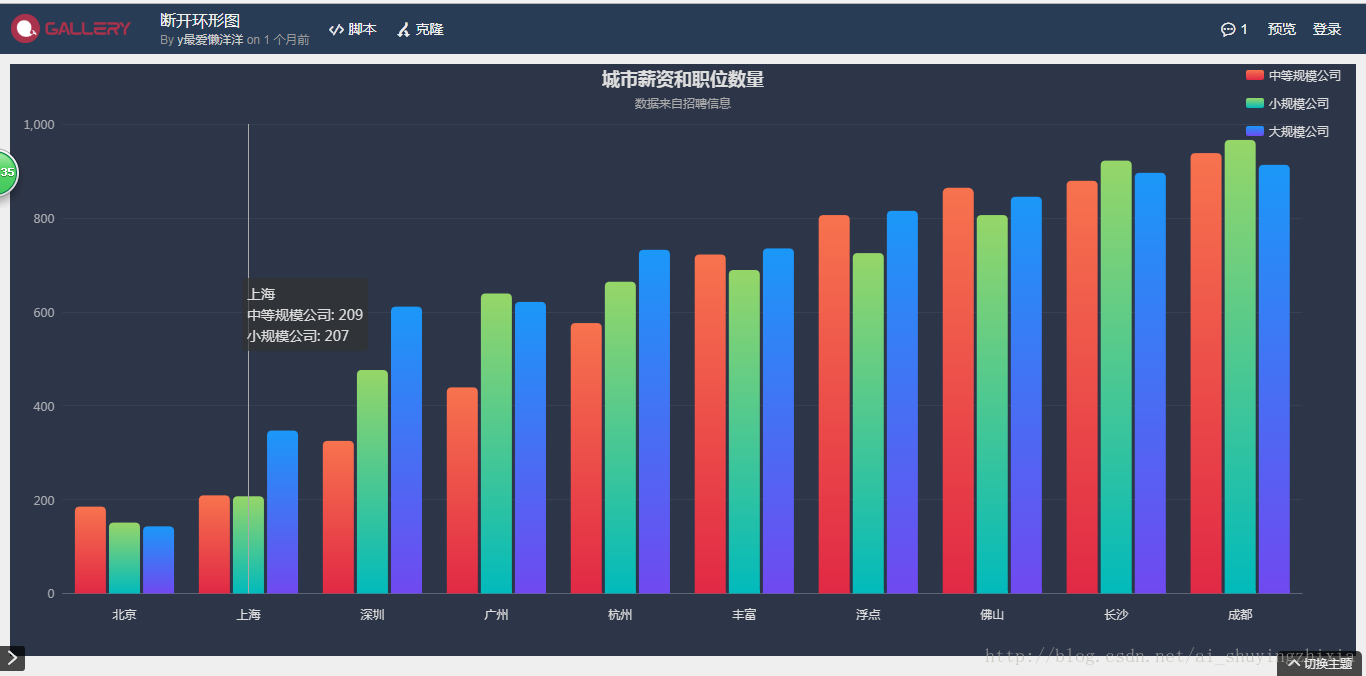Click the green circle badge 35
1366x676 pixels.
tap(4, 172)
